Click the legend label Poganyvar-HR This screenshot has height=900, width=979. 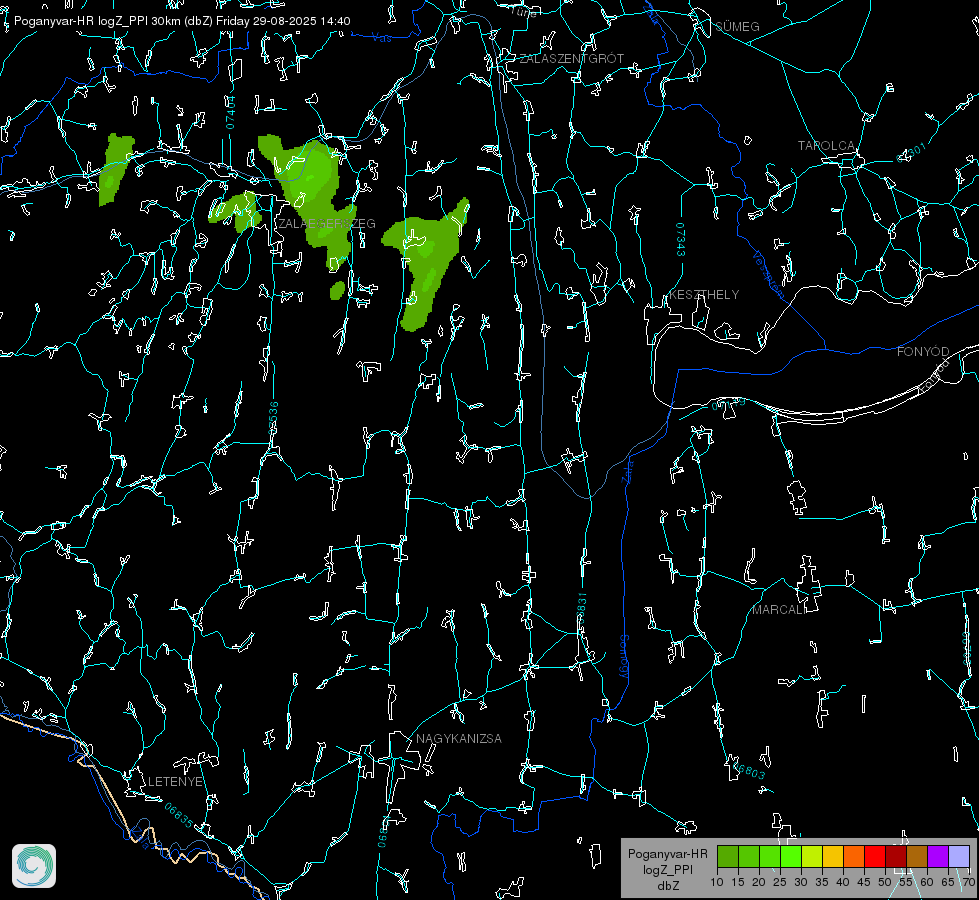(667, 854)
